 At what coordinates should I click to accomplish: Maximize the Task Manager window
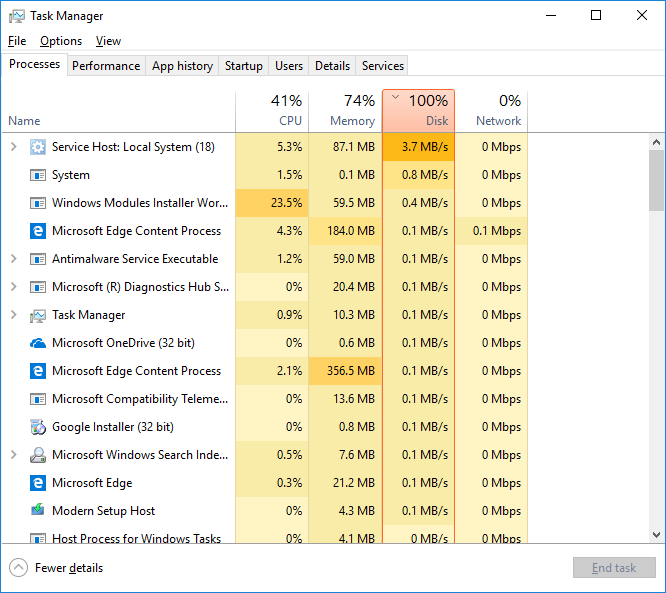[596, 16]
